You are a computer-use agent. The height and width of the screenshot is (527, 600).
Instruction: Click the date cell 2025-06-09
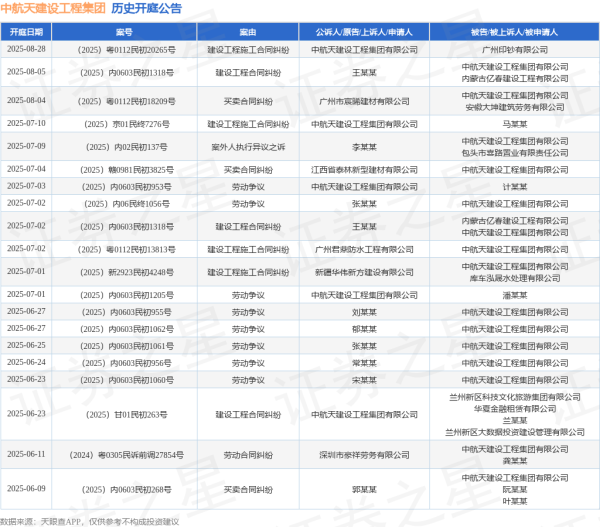tap(26, 489)
